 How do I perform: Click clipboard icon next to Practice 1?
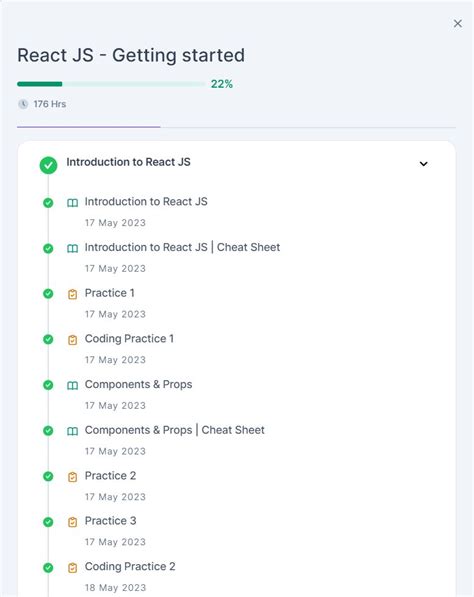[72, 294]
